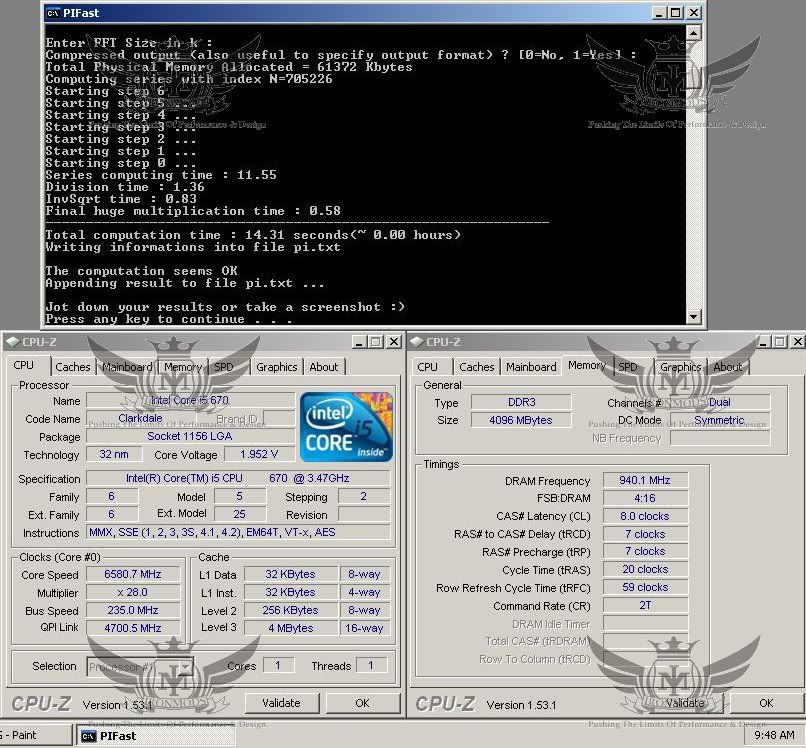Click the 'Final huge multiplication time : 0.58' line
Image resolution: width=806 pixels, height=748 pixels.
(x=193, y=211)
